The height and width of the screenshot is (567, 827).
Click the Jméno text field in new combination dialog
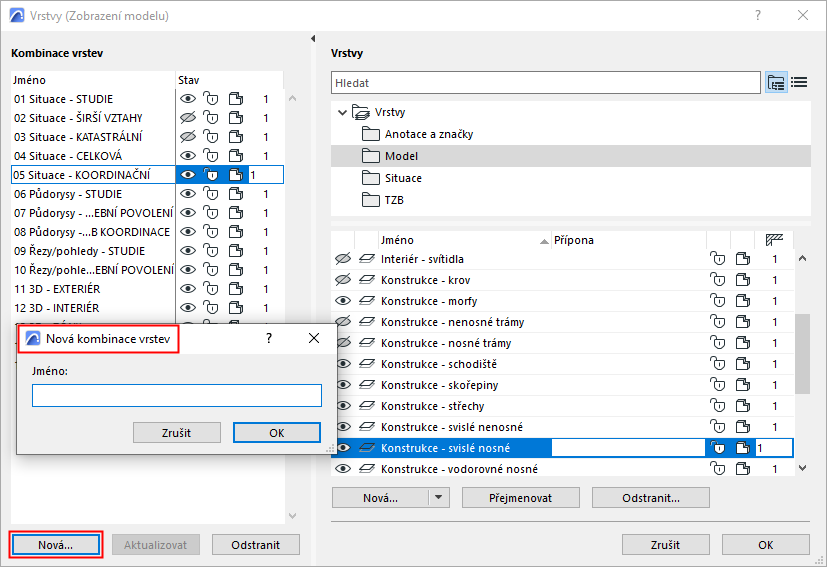[177, 396]
